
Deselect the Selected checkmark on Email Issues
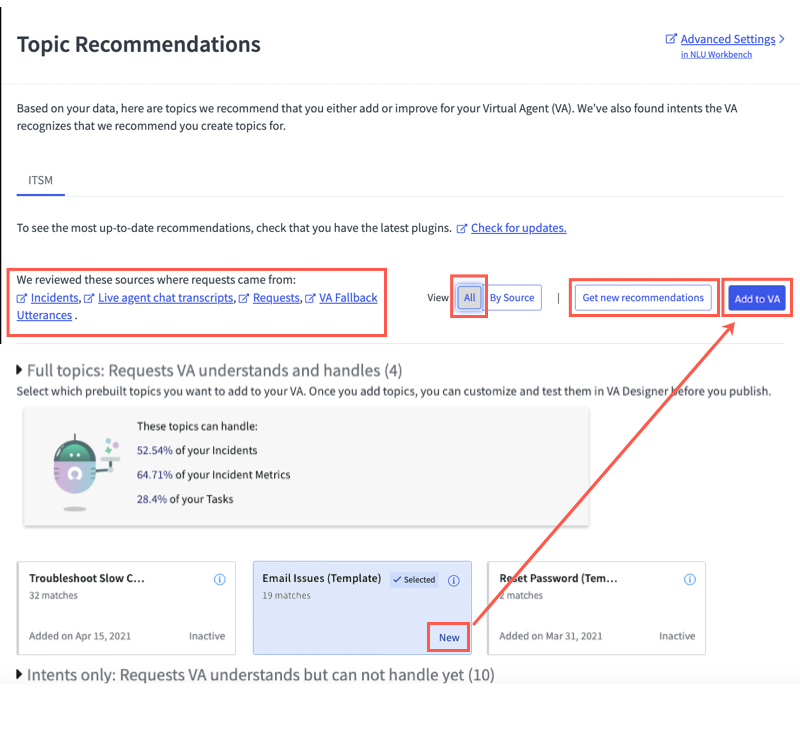pyautogui.click(x=414, y=580)
